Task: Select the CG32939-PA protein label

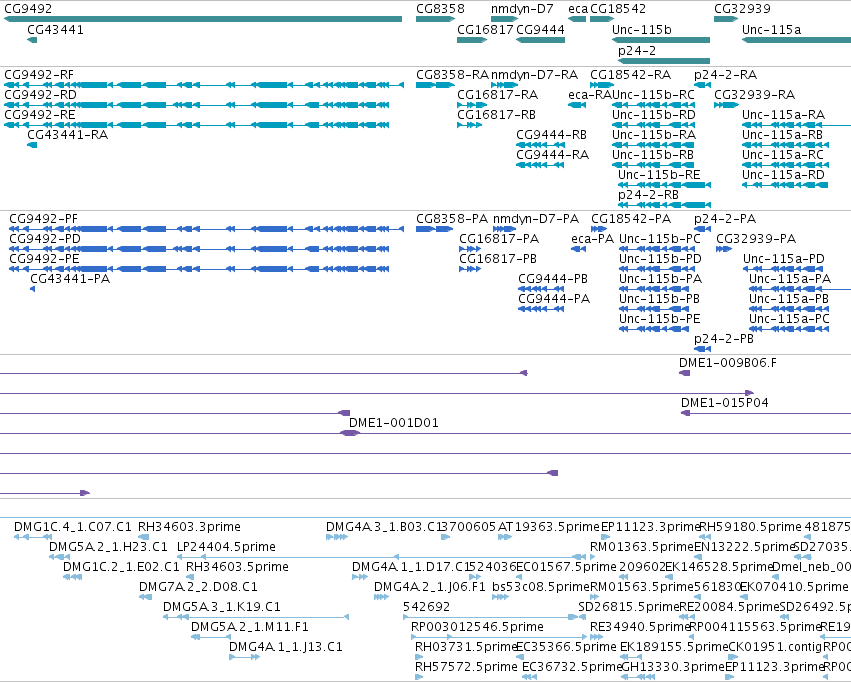Action: [756, 239]
